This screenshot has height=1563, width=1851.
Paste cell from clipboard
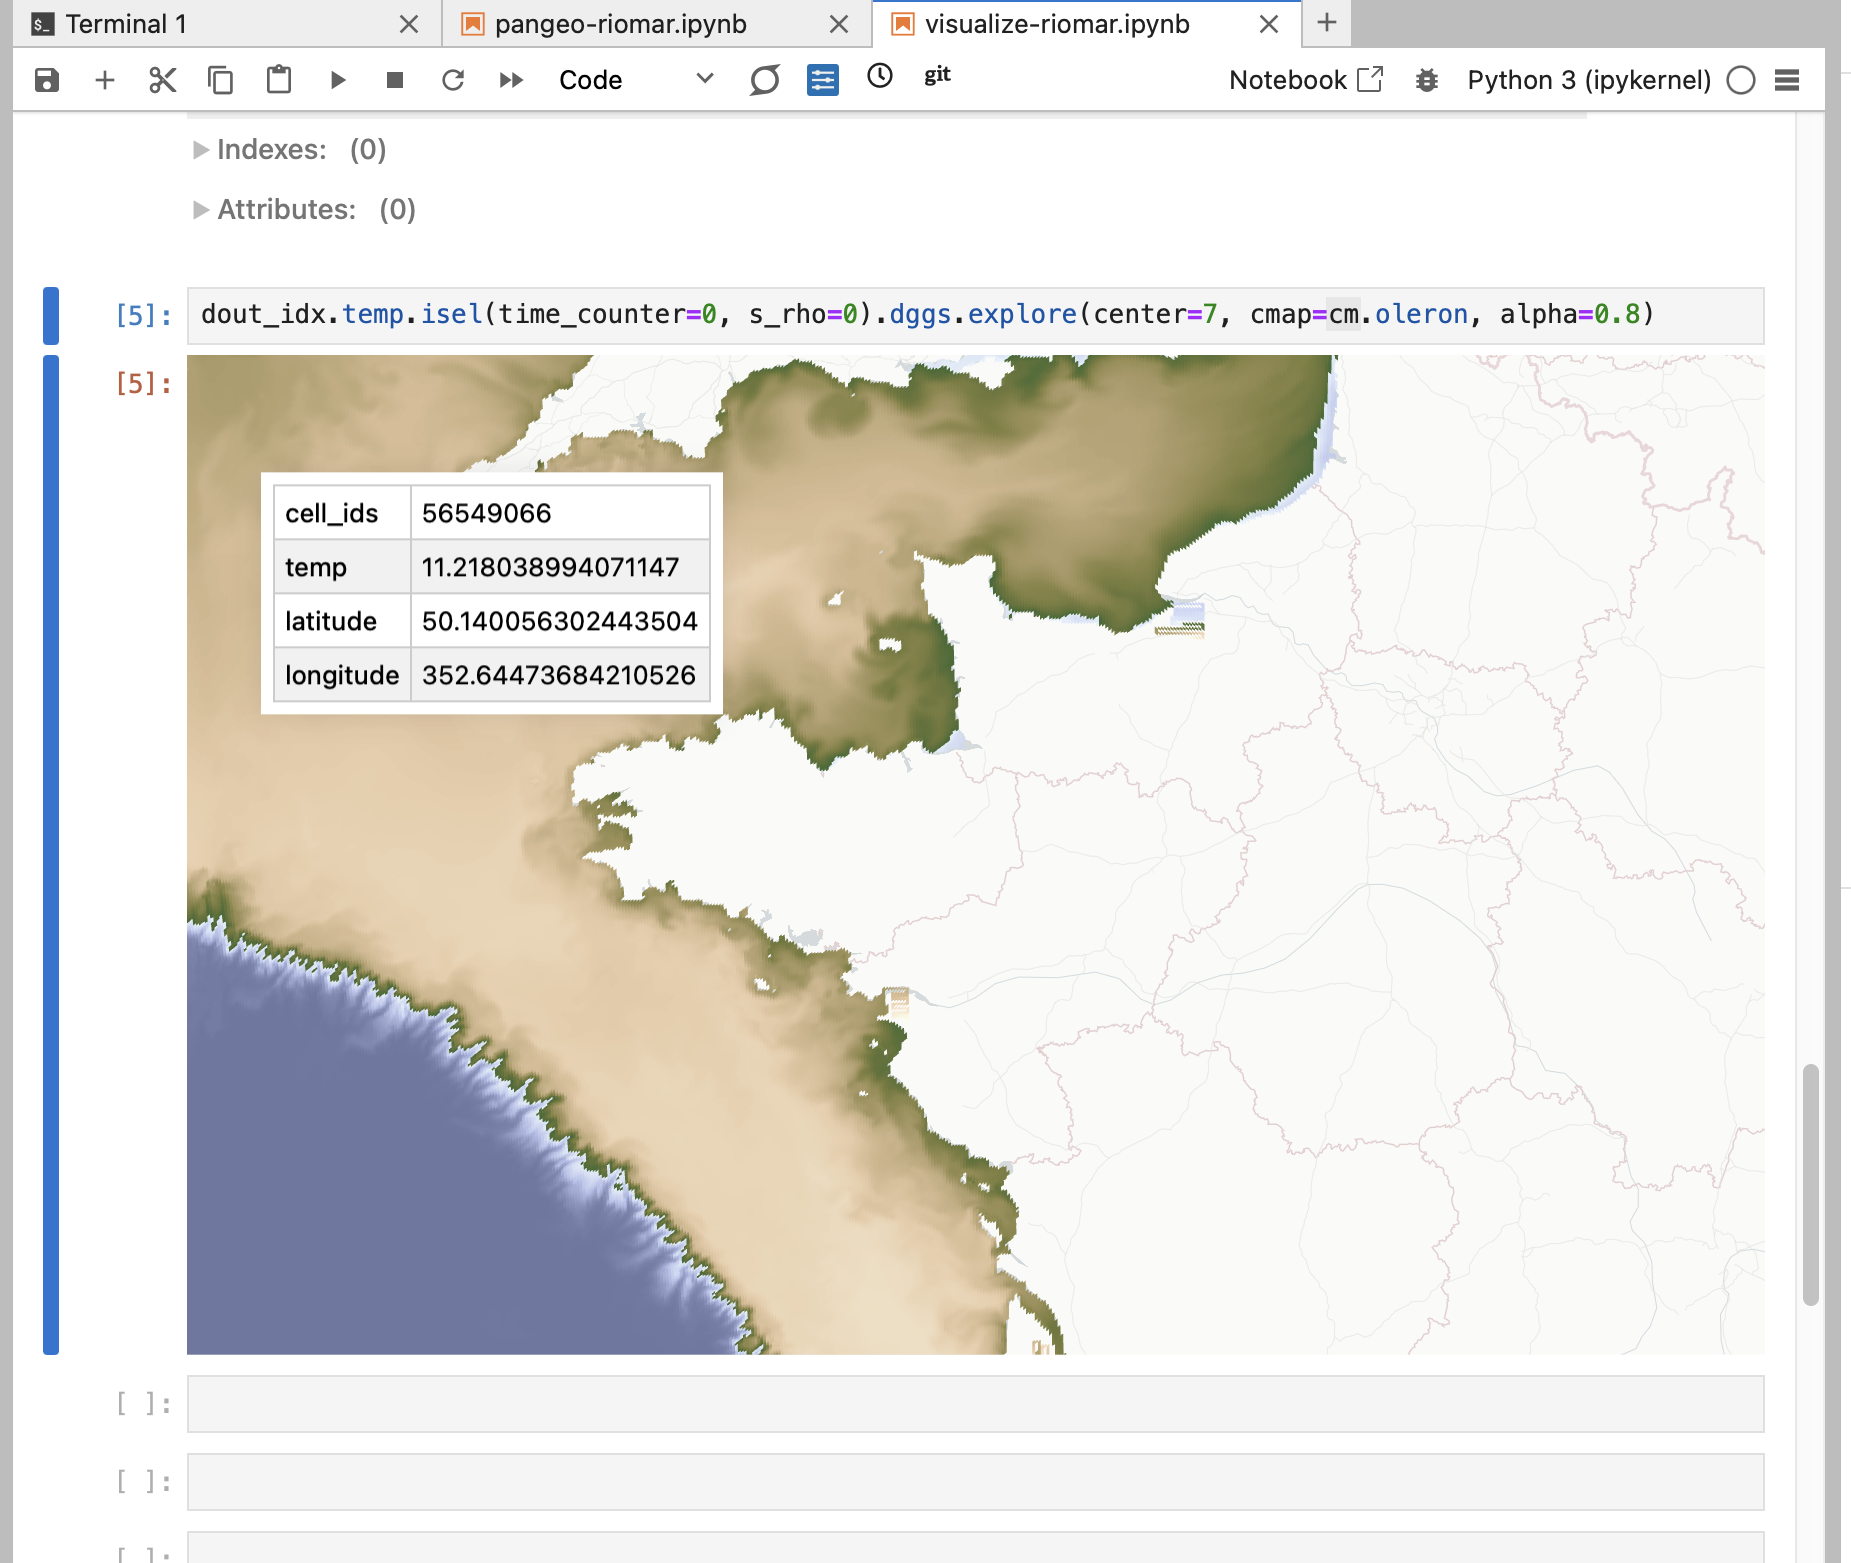point(279,80)
